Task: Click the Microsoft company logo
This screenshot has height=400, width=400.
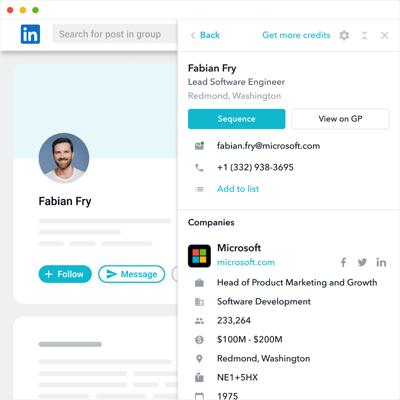Action: tap(199, 256)
